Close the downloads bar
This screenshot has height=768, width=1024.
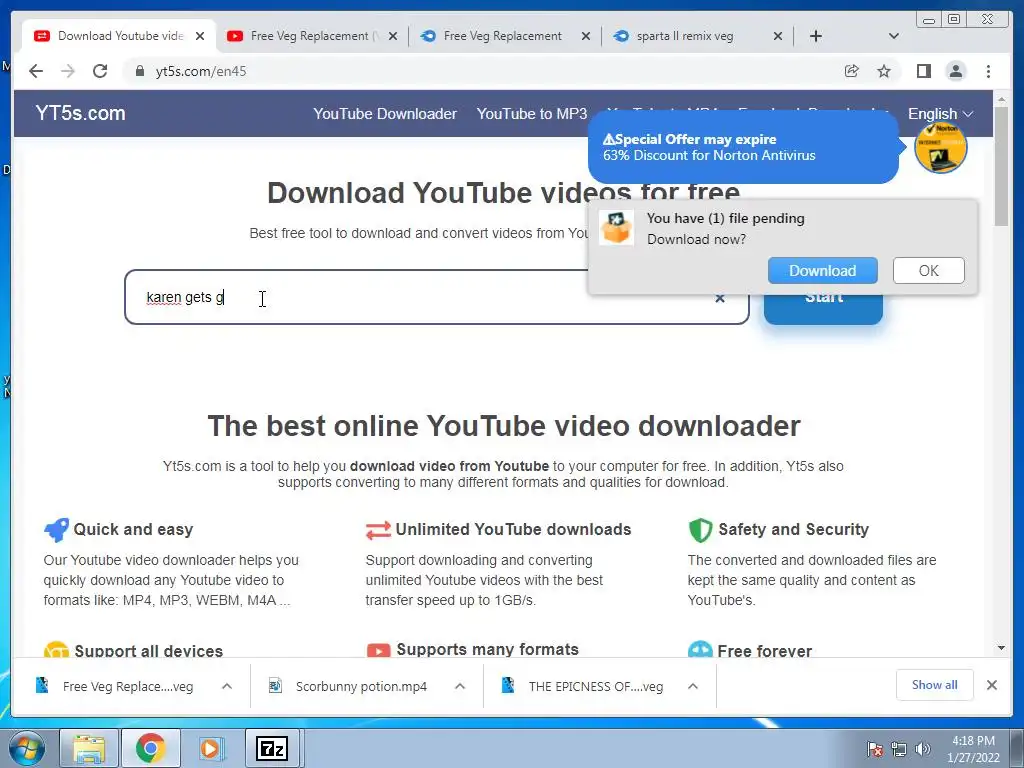(x=991, y=685)
